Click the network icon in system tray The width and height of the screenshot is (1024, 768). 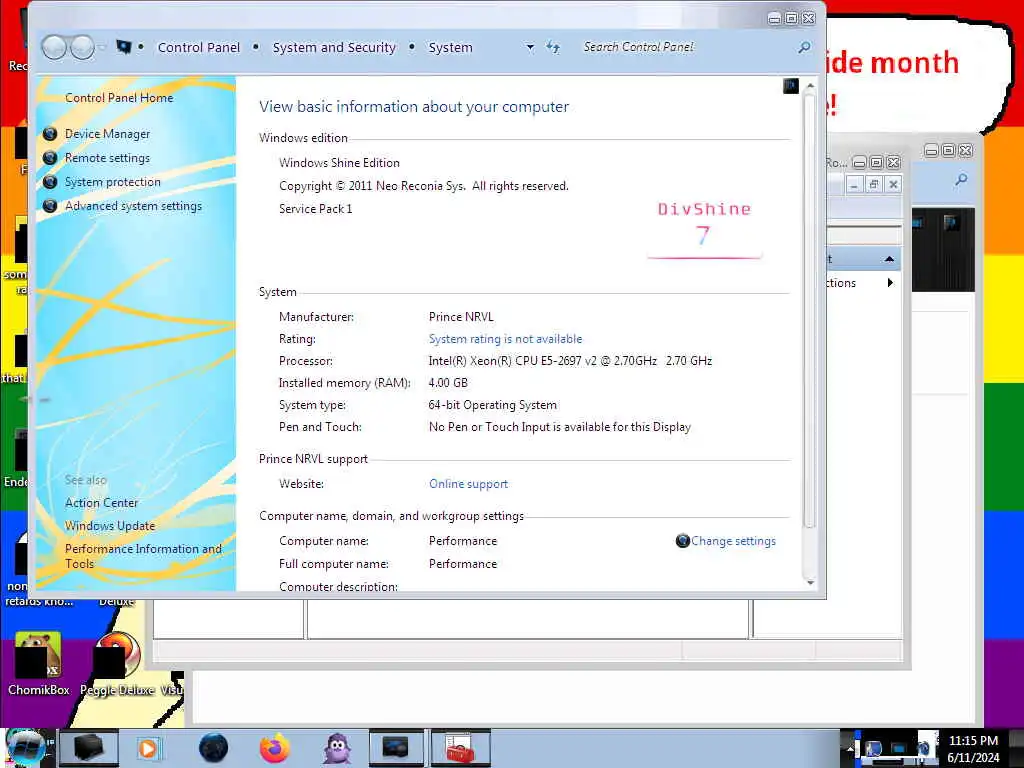click(899, 748)
